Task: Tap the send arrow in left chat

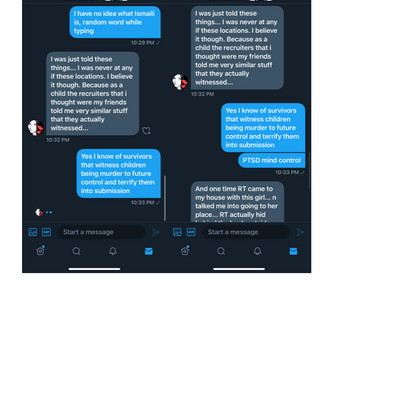Action: 156,232
